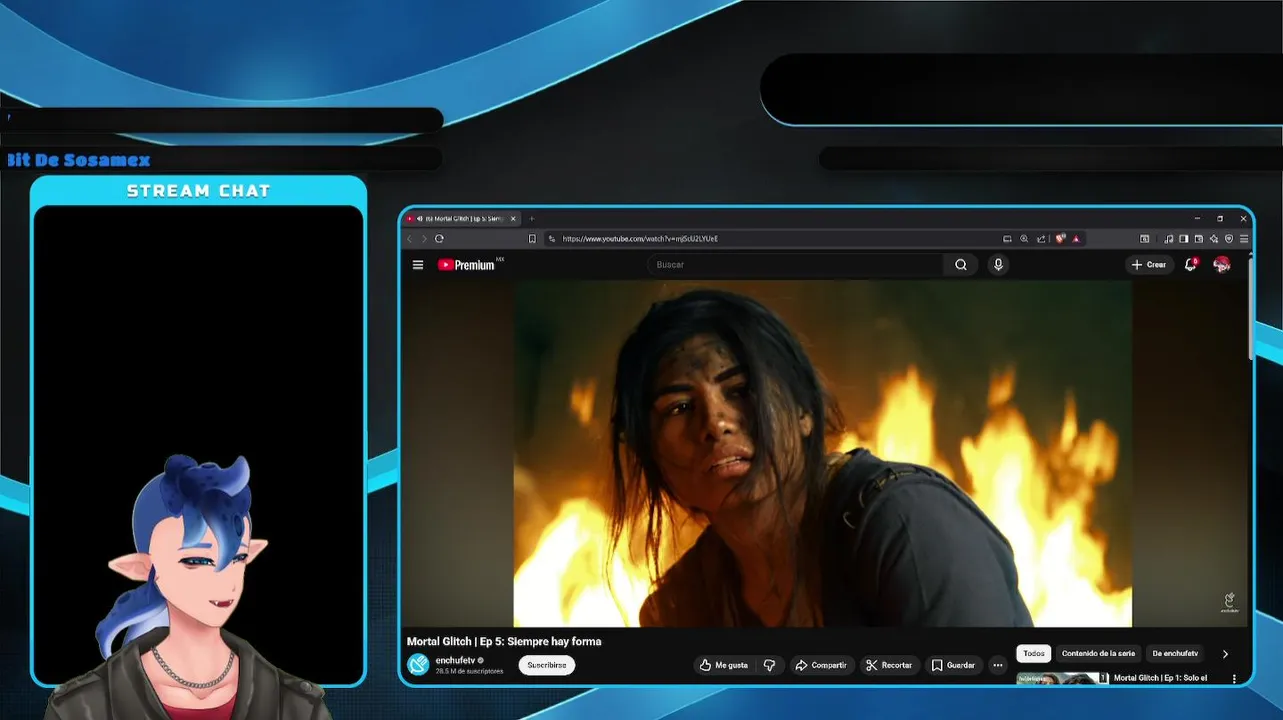Open the browser main menu (three lines)
Viewport: 1283px width, 720px height.
click(1244, 239)
